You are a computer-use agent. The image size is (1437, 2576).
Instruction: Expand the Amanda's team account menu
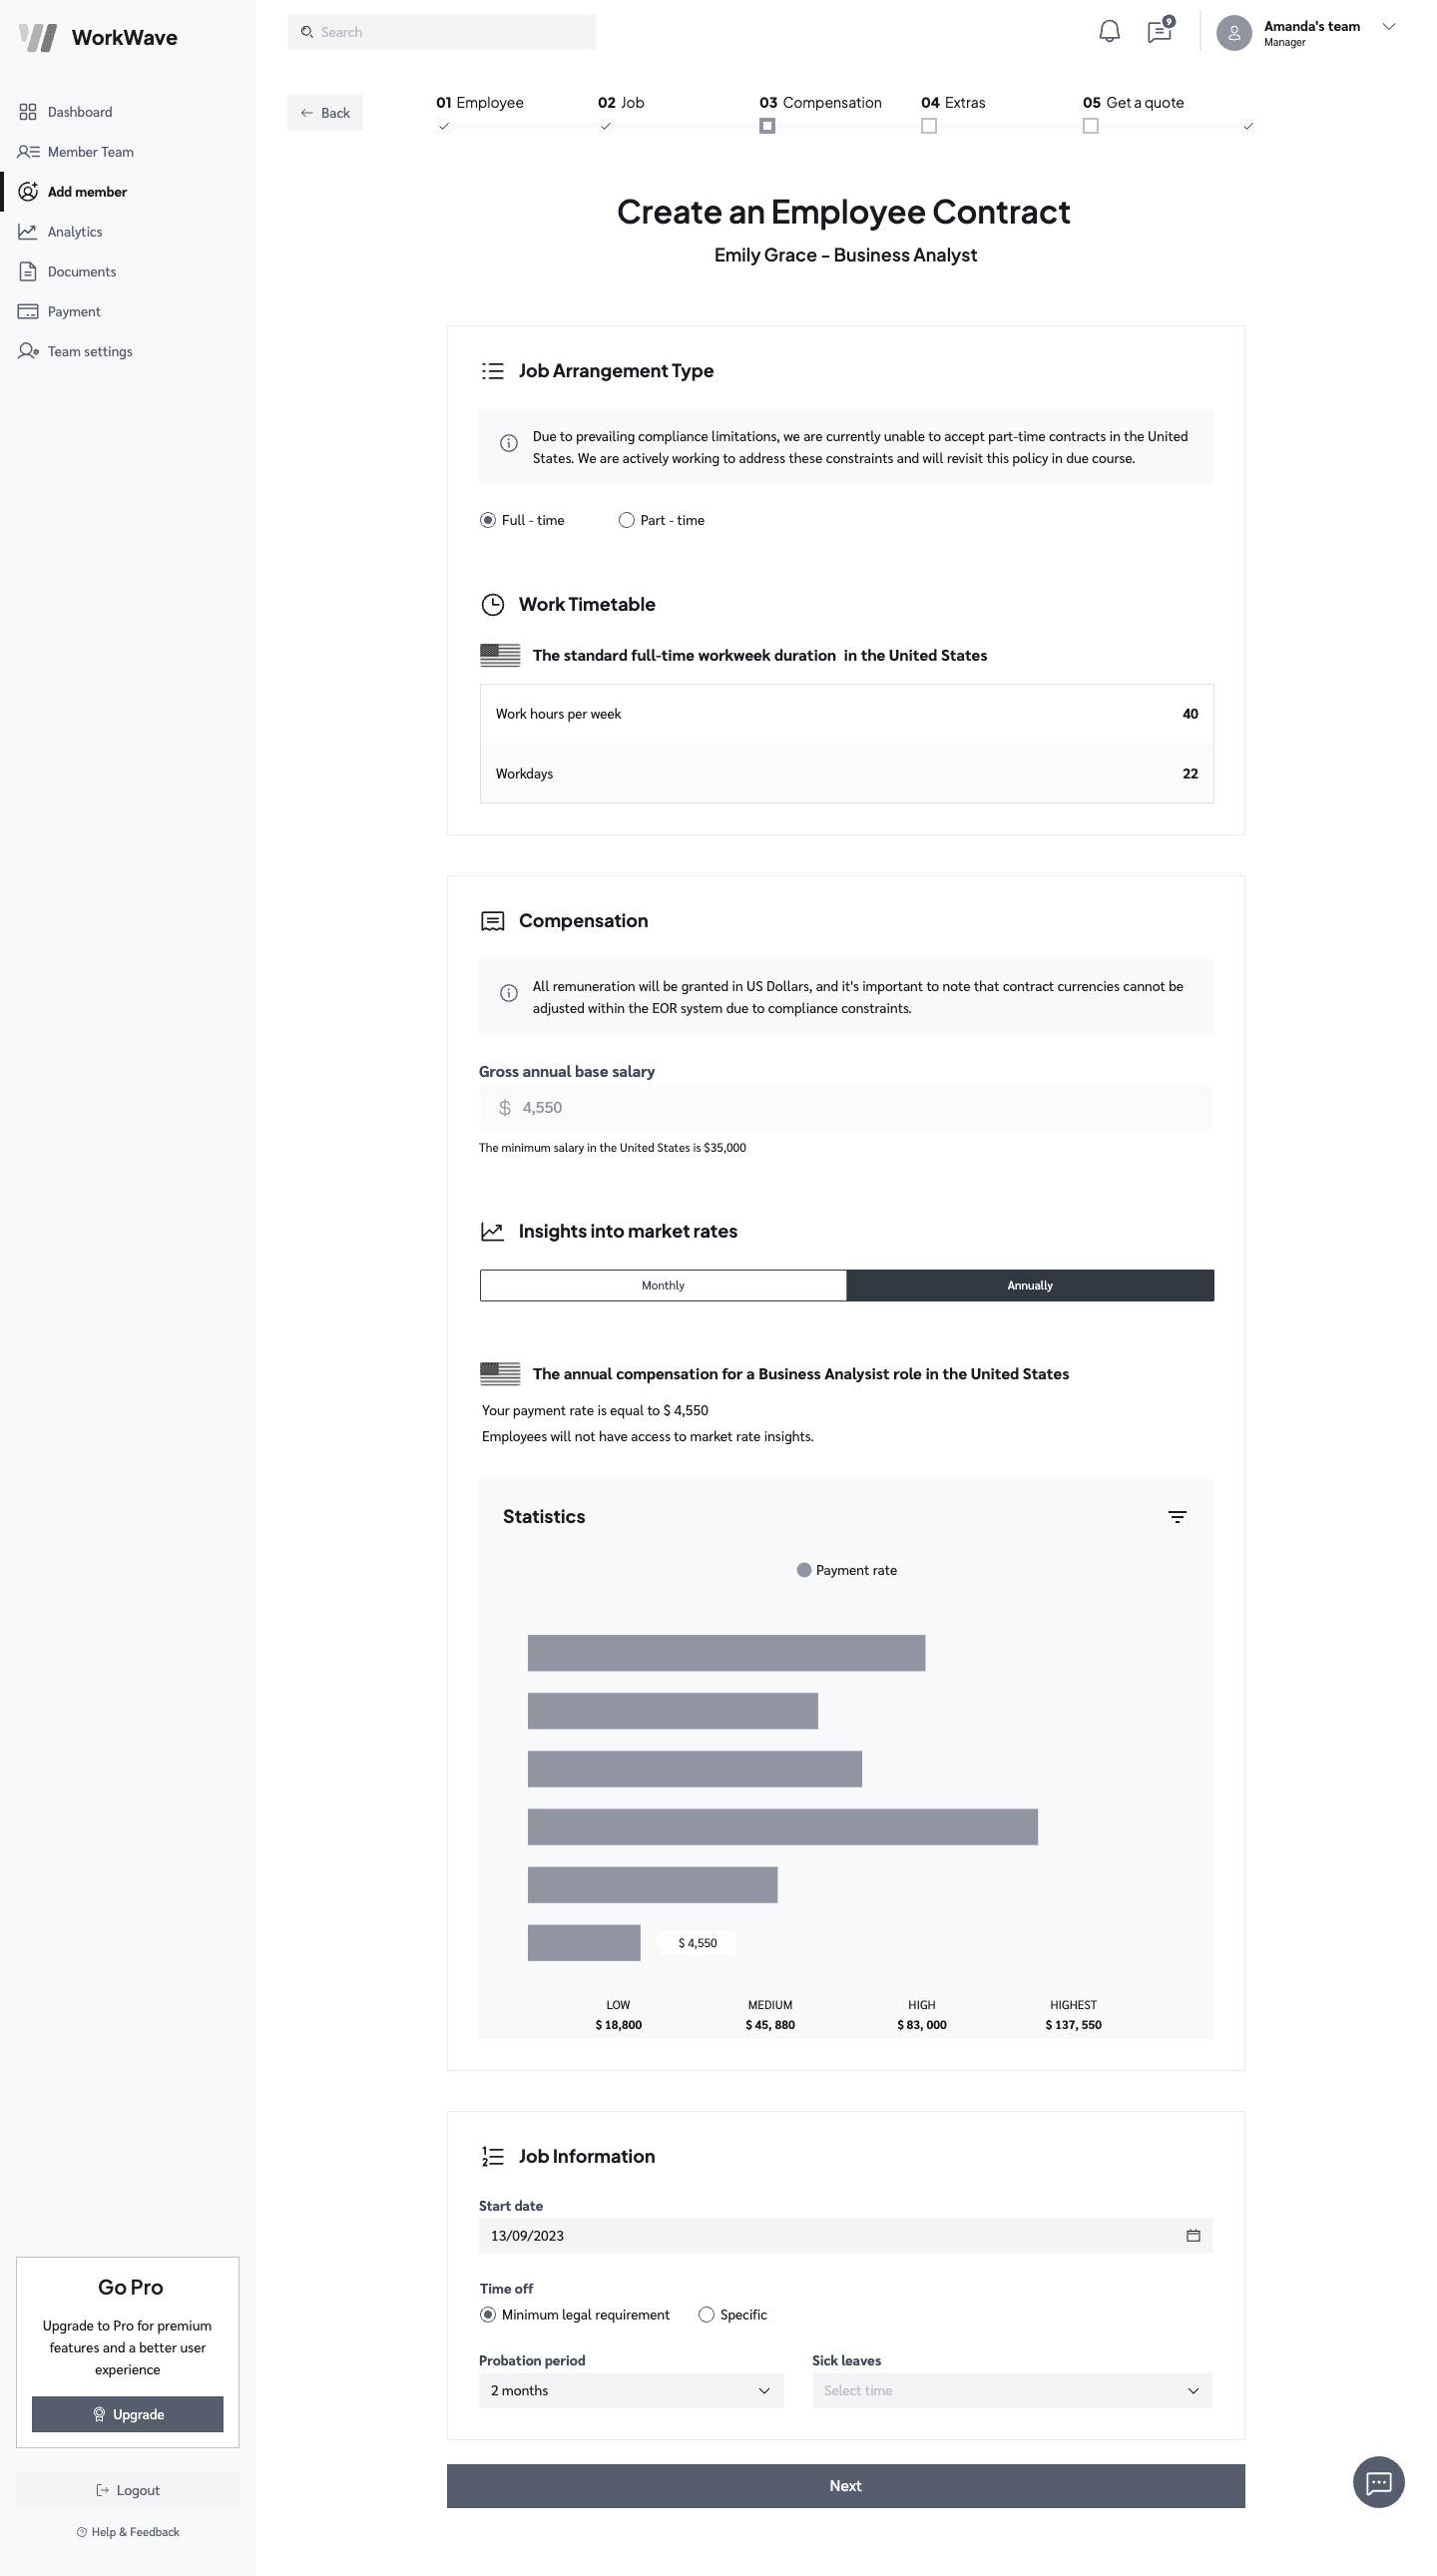pos(1388,27)
